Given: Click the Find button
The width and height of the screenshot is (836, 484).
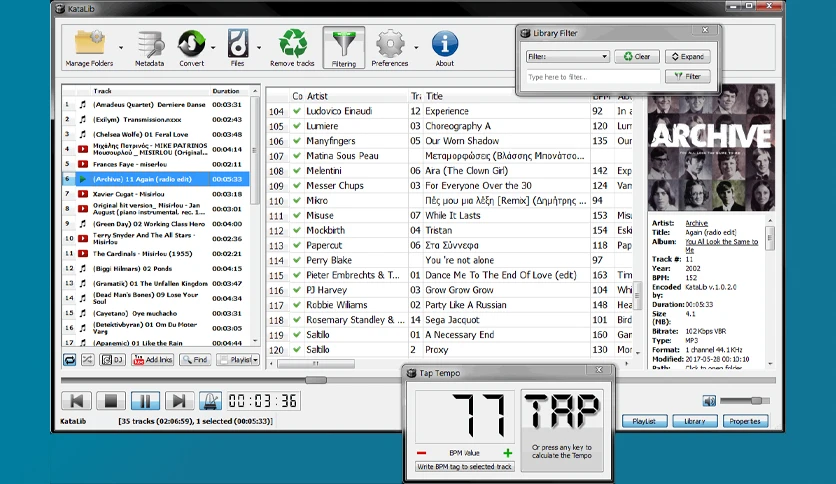Looking at the screenshot, I should tap(195, 360).
